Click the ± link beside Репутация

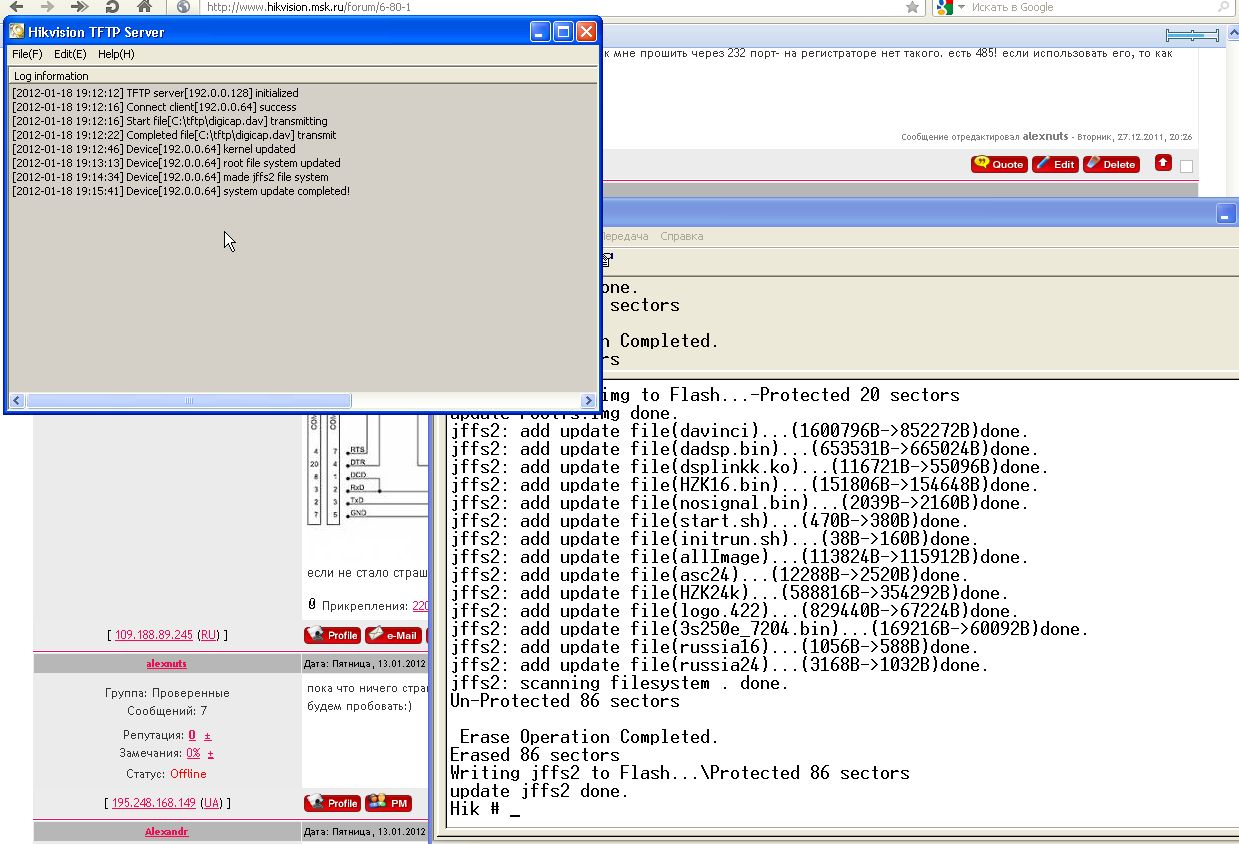[208, 735]
